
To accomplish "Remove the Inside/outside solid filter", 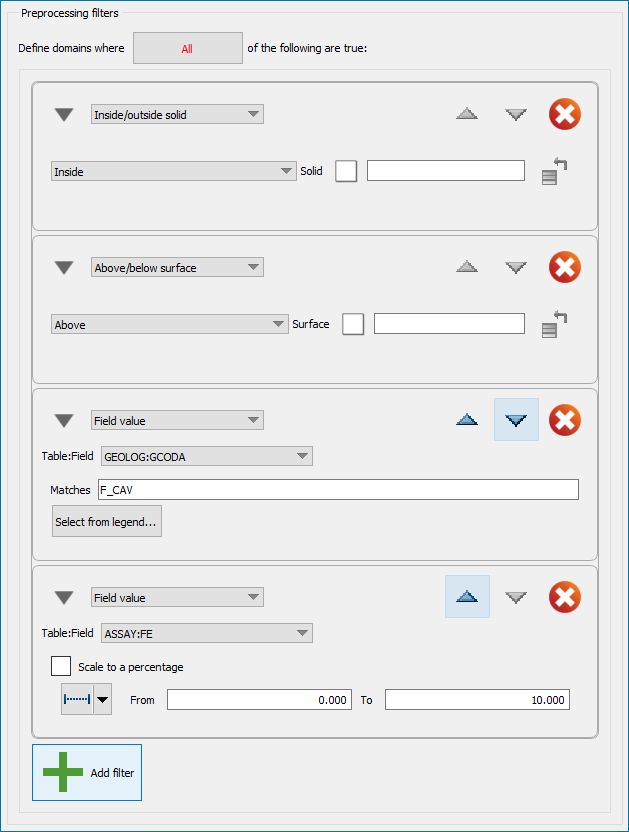I will click(565, 115).
